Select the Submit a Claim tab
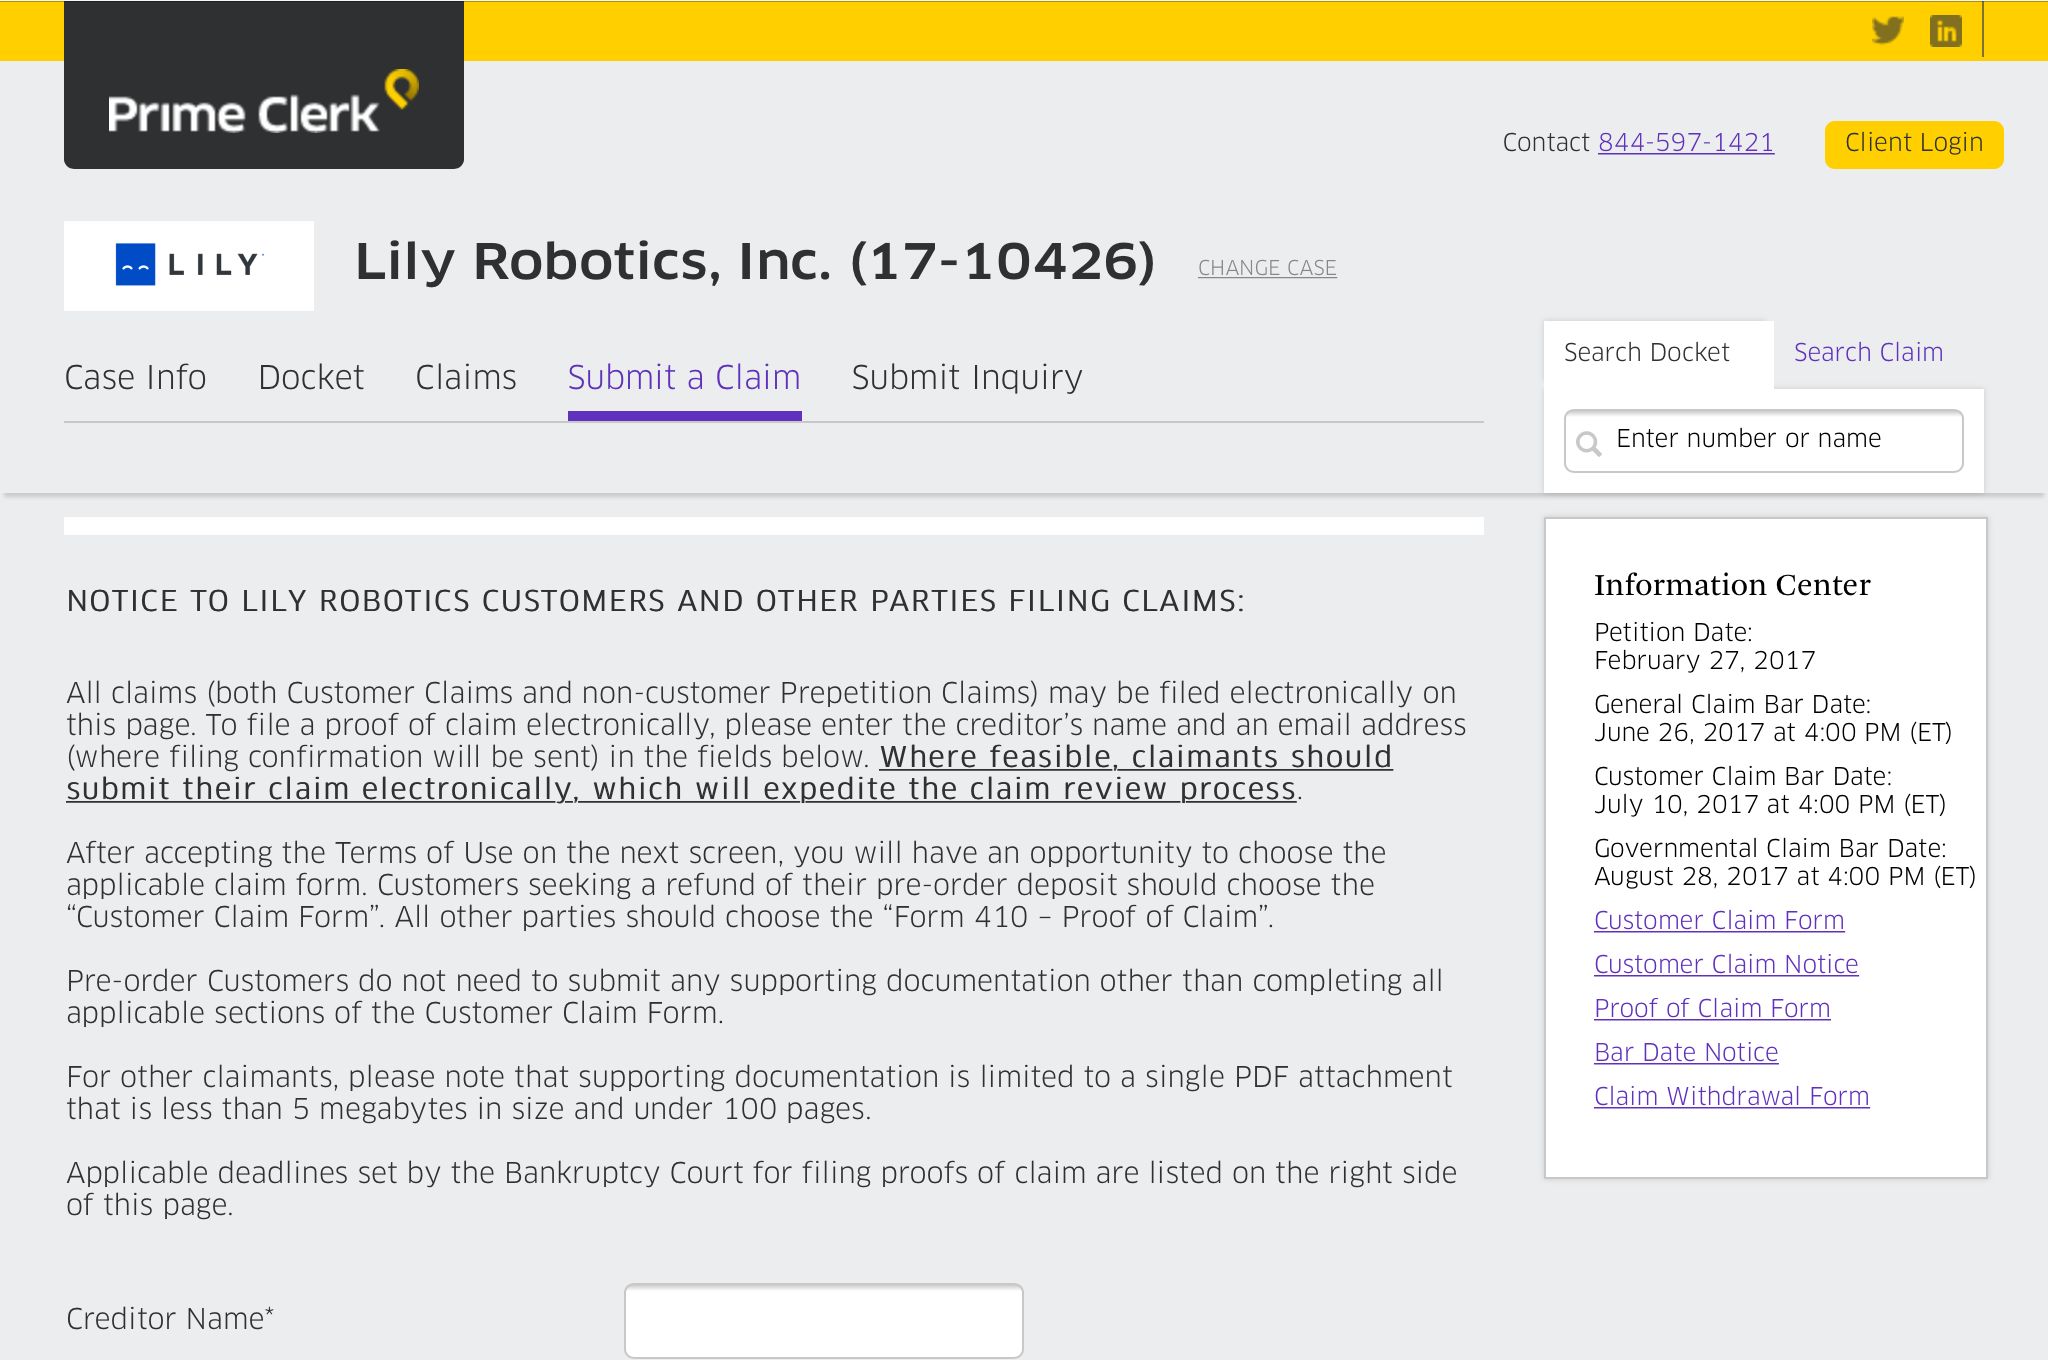Viewport: 2048px width, 1360px height. 683,377
